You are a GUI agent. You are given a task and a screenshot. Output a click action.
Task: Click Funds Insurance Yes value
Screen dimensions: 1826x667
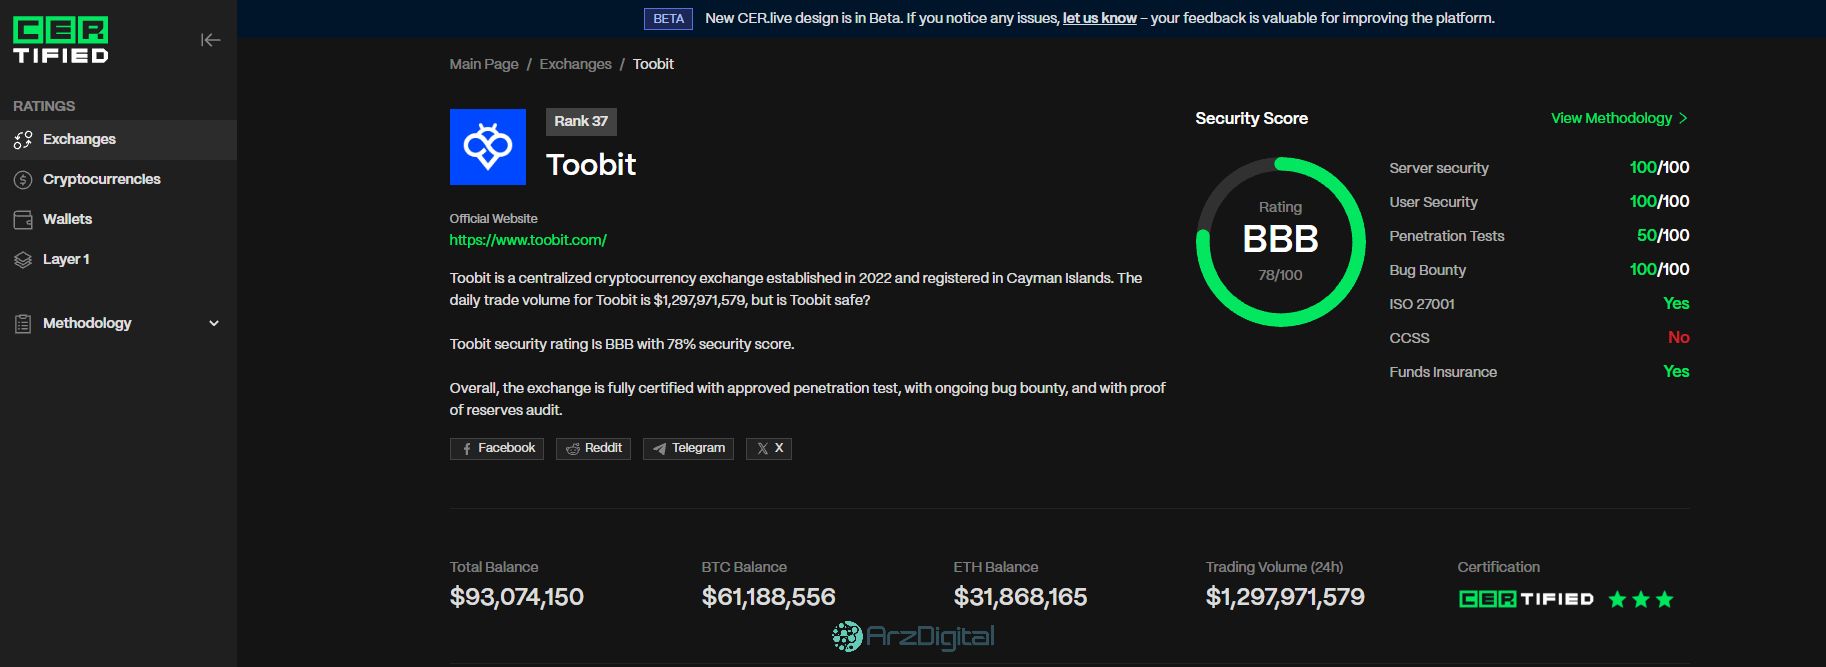point(1676,371)
